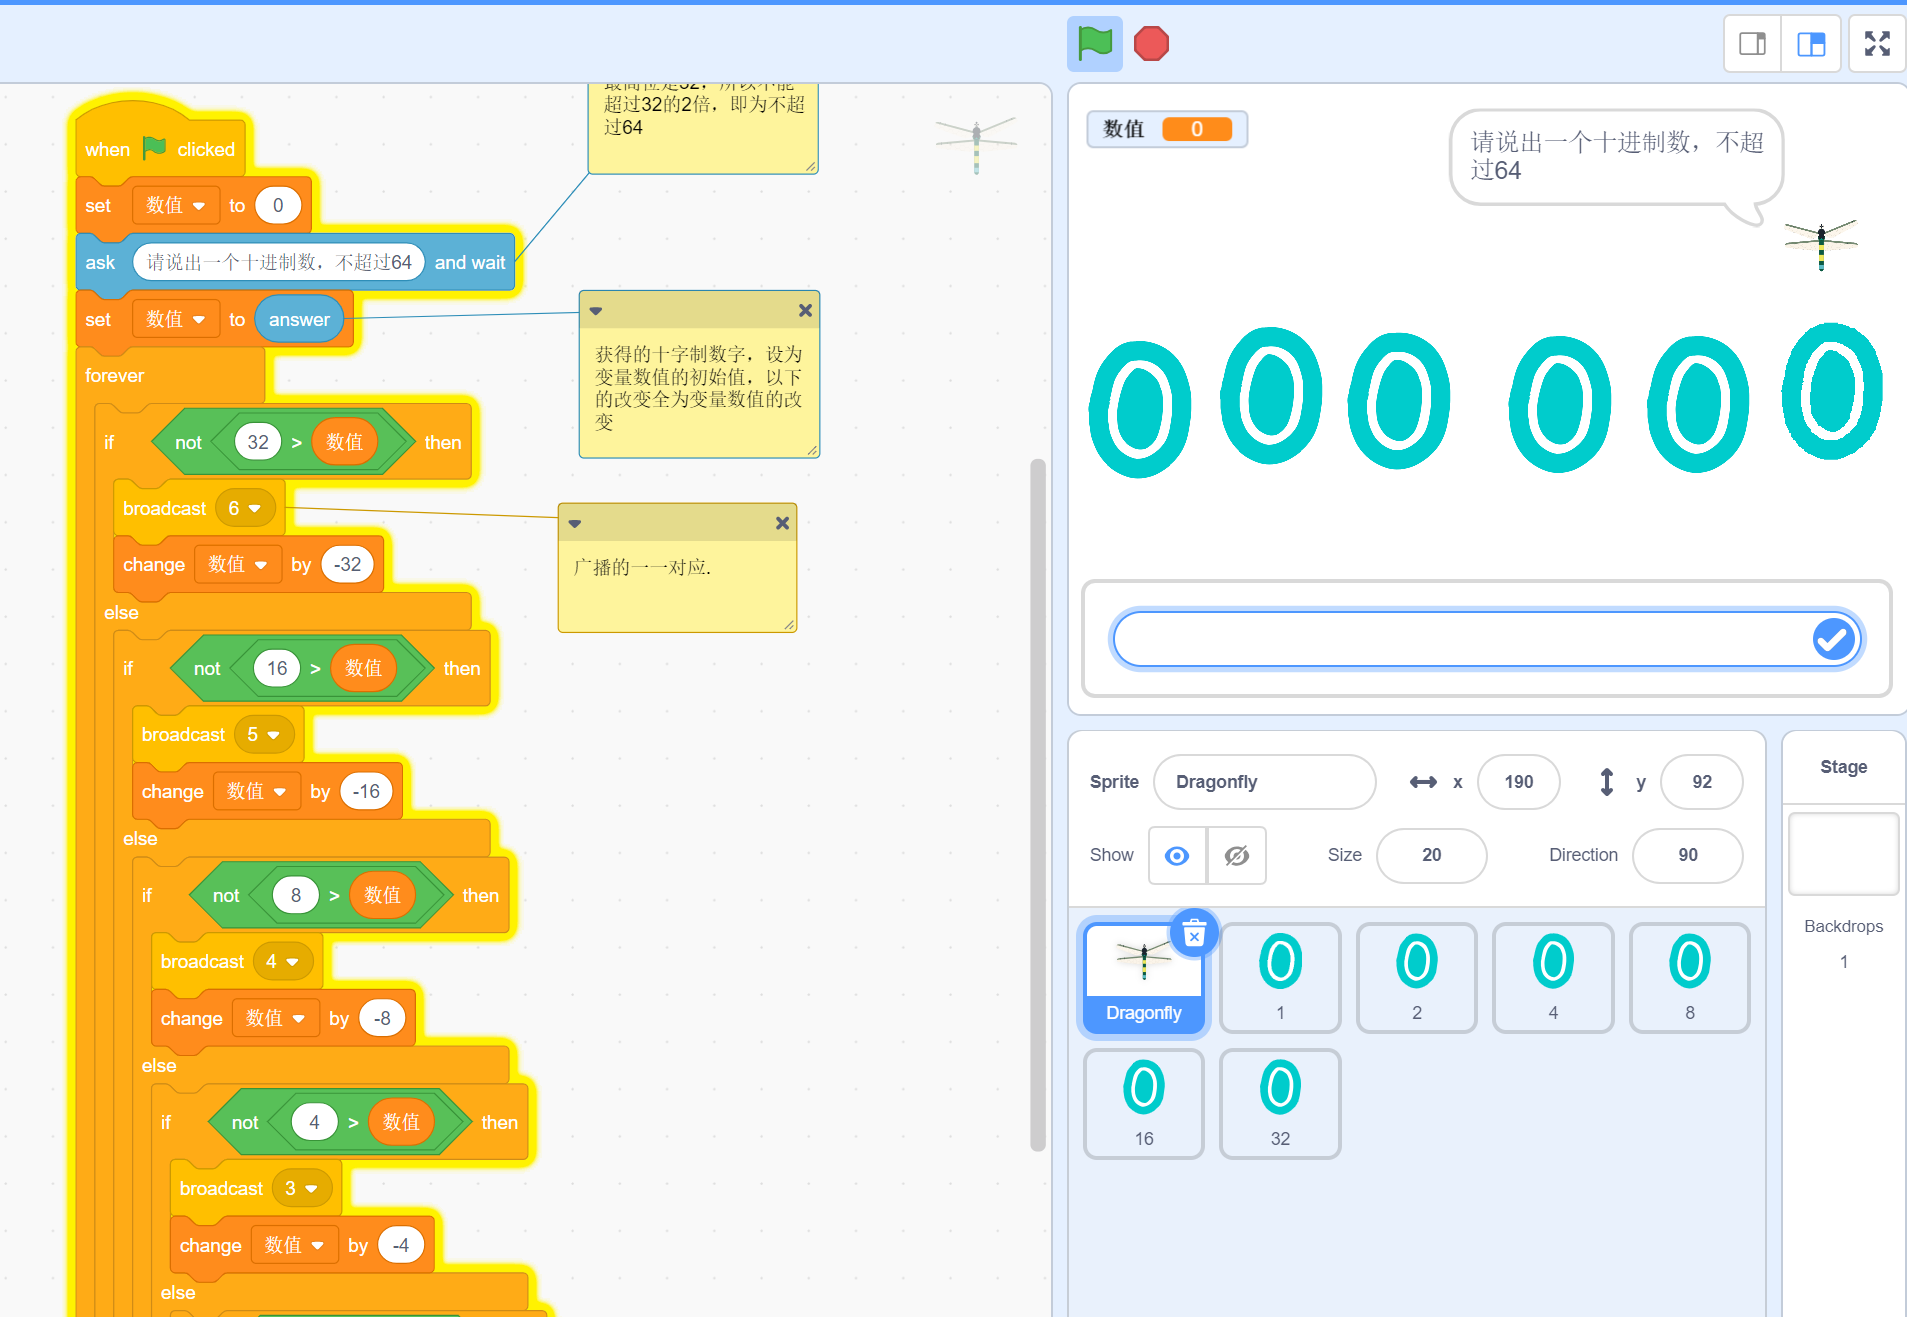Image resolution: width=1907 pixels, height=1317 pixels.
Task: Open variable dropdown in change by -8 block
Action: coord(276,1018)
